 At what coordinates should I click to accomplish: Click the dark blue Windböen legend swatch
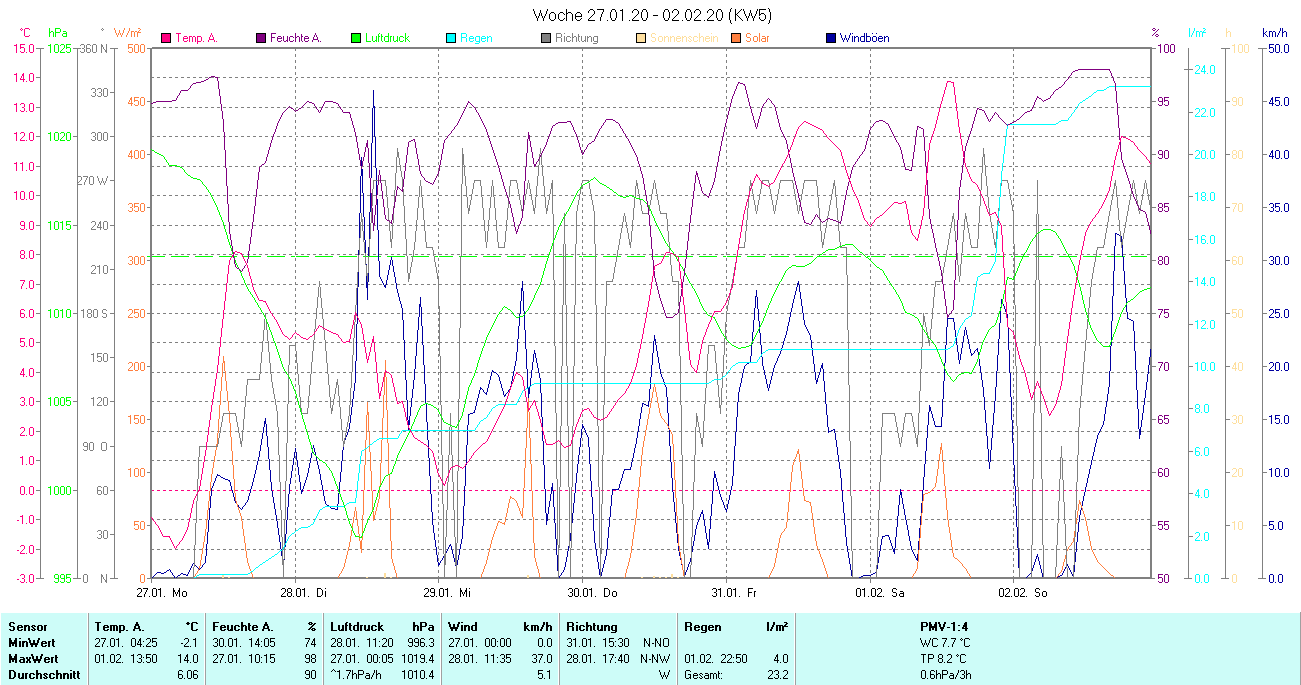tap(831, 38)
